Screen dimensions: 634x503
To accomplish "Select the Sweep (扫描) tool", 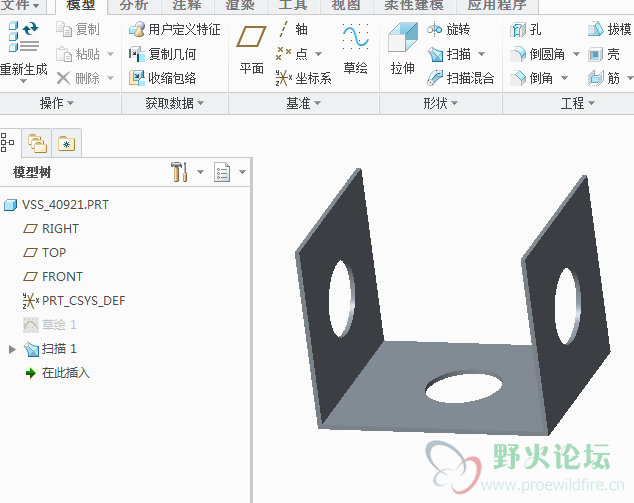I will tap(449, 54).
